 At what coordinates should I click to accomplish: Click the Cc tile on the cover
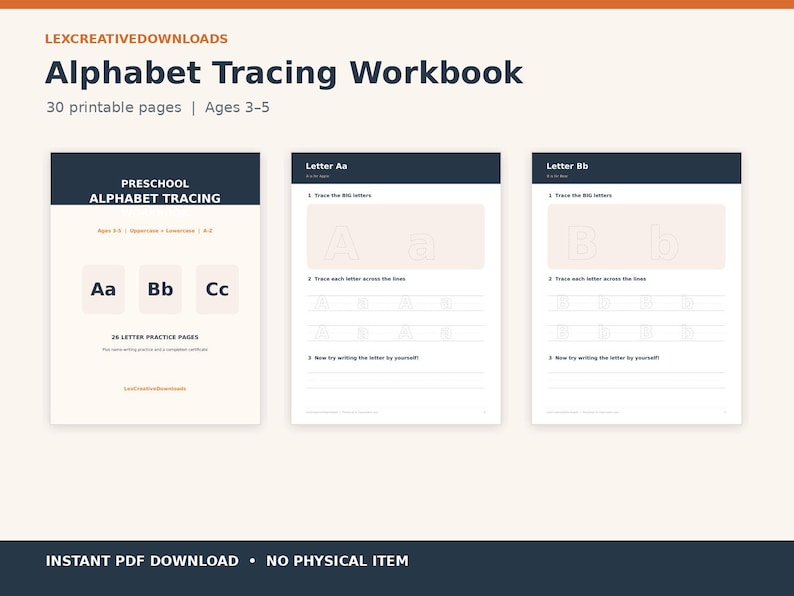(x=217, y=289)
